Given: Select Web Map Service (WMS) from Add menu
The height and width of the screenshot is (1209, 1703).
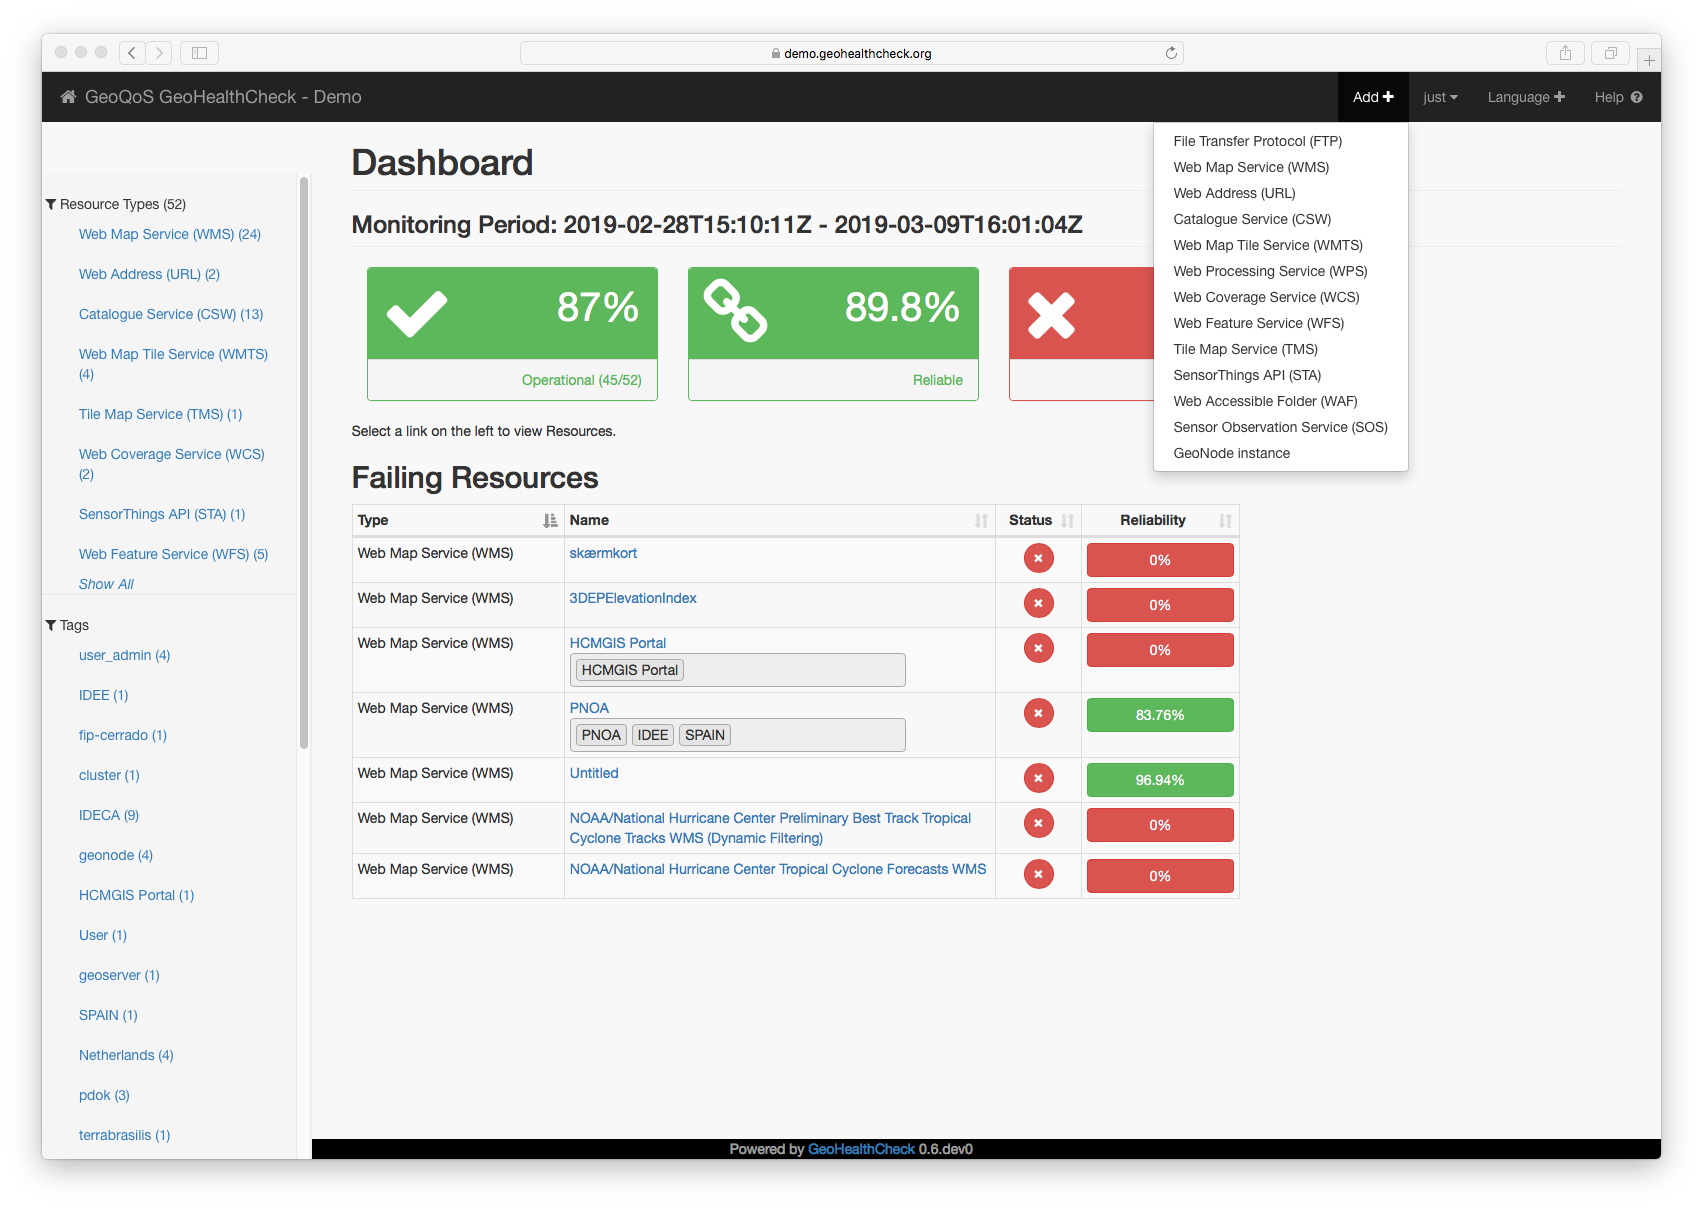Looking at the screenshot, I should pos(1251,167).
